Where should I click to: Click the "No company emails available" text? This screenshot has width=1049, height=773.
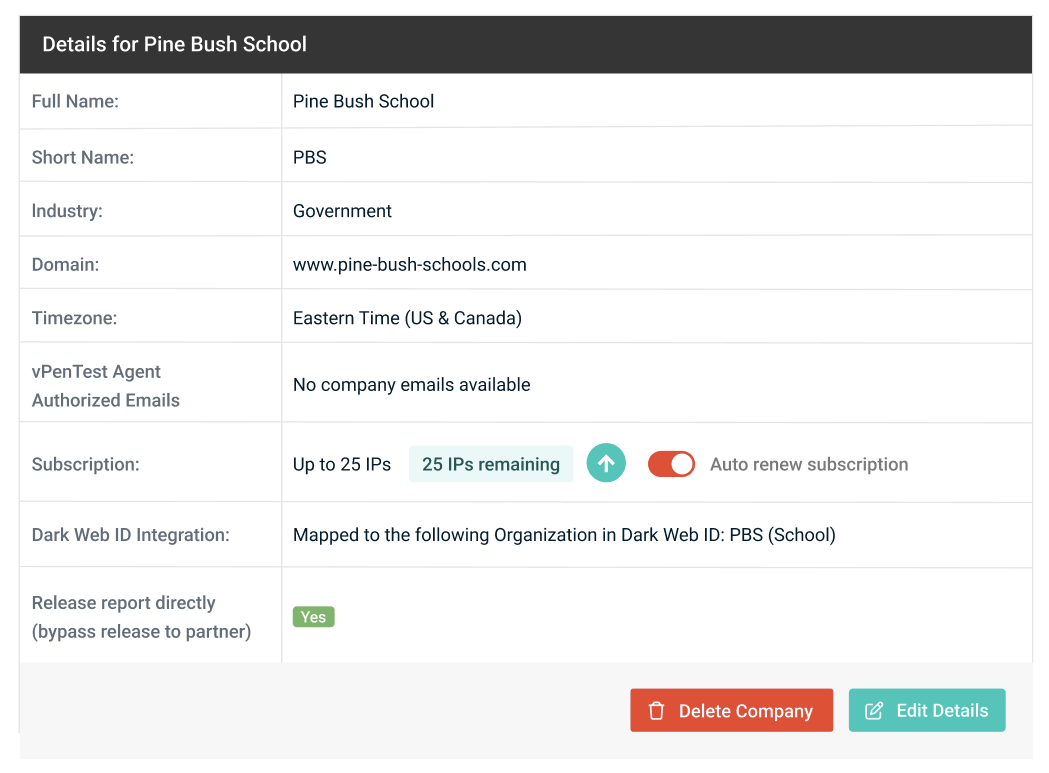coord(411,385)
